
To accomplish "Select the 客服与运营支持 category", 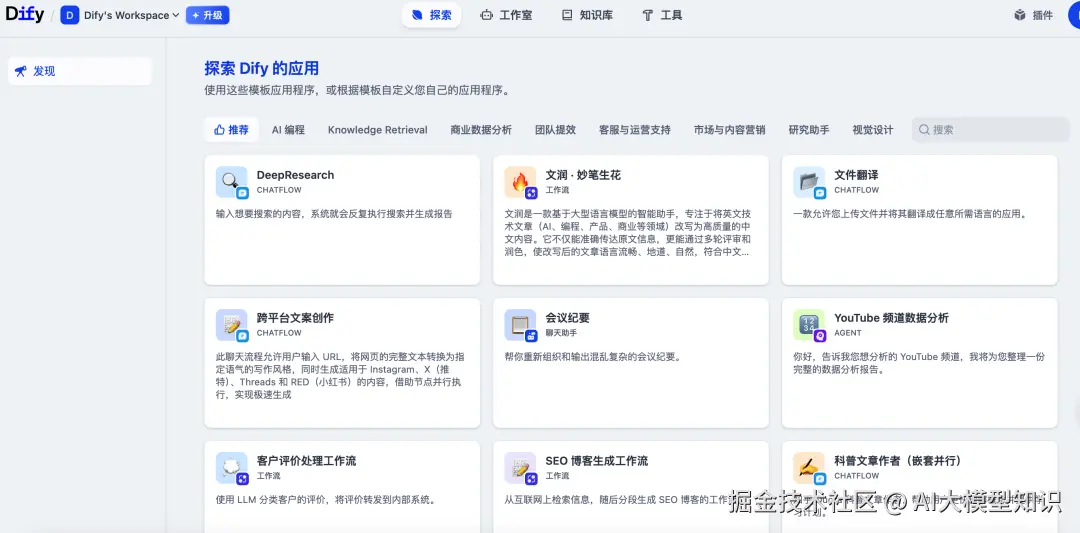I will pos(634,129).
